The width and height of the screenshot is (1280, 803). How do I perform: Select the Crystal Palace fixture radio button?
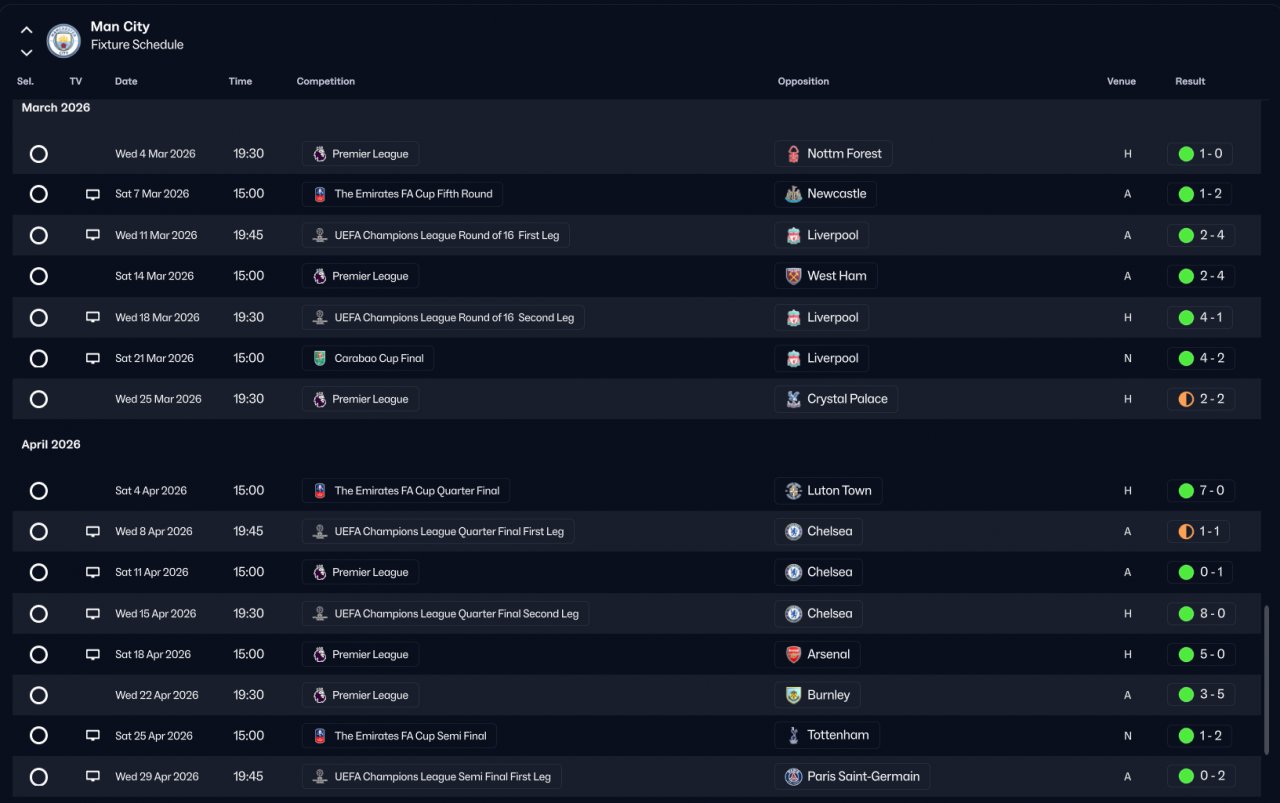click(39, 399)
